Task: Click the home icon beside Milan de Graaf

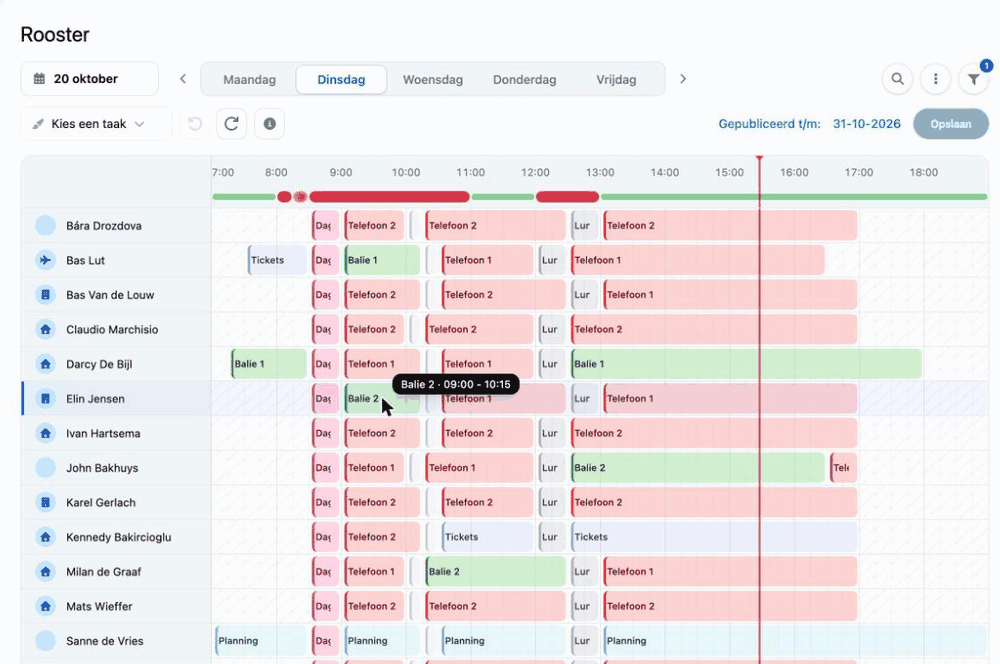Action: click(45, 572)
